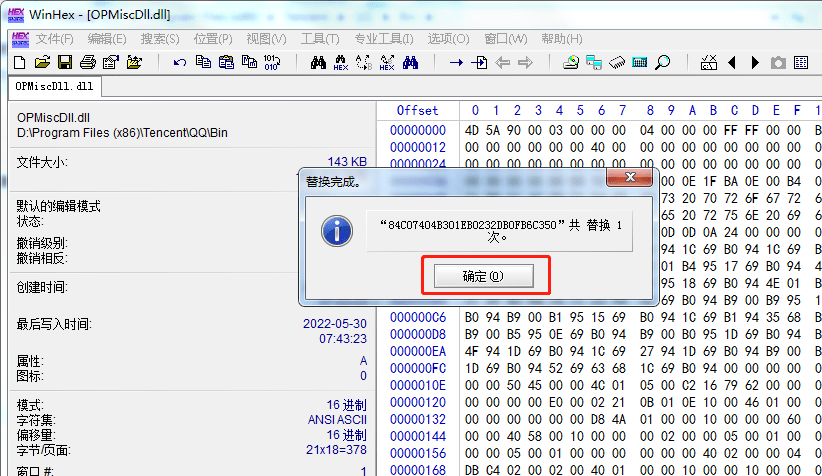The image size is (822, 476).
Task: Click offset row 000000D8
Action: 418,334
